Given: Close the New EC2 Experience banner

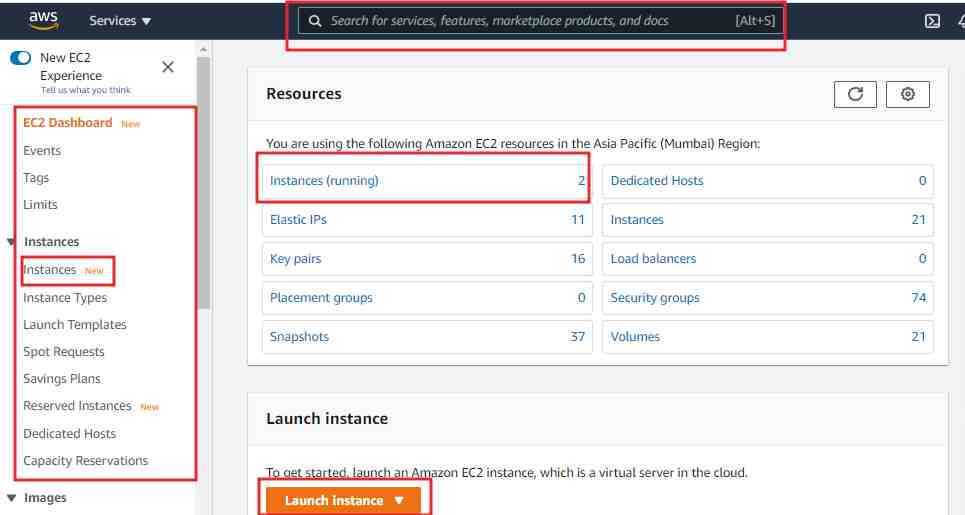Looking at the screenshot, I should (168, 67).
